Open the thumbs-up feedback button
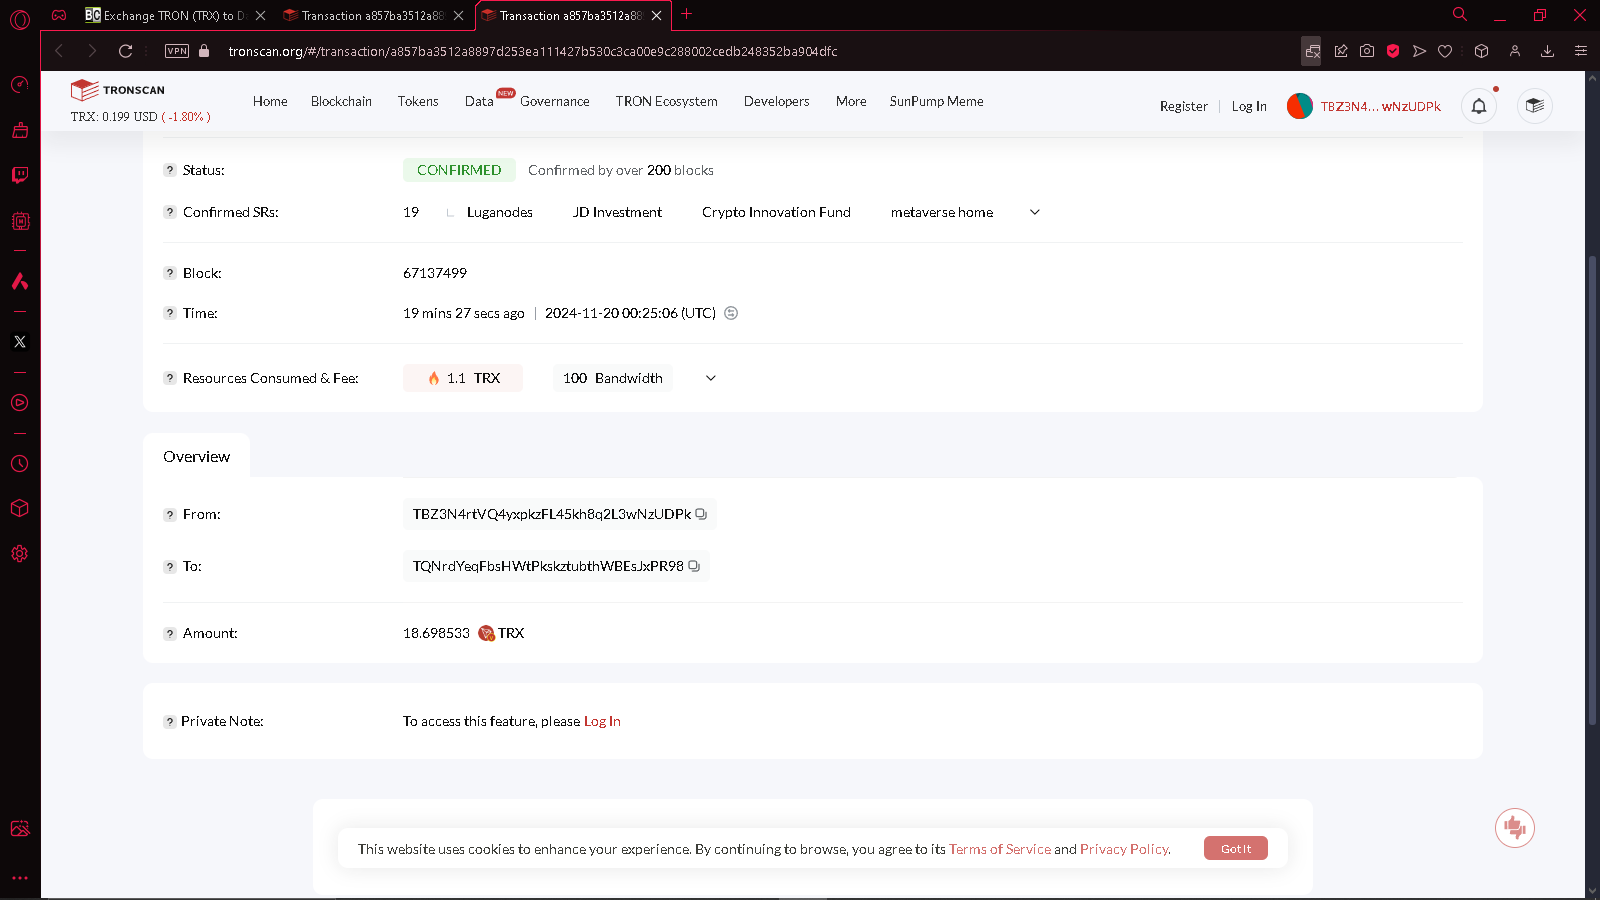The height and width of the screenshot is (900, 1600). [1515, 828]
